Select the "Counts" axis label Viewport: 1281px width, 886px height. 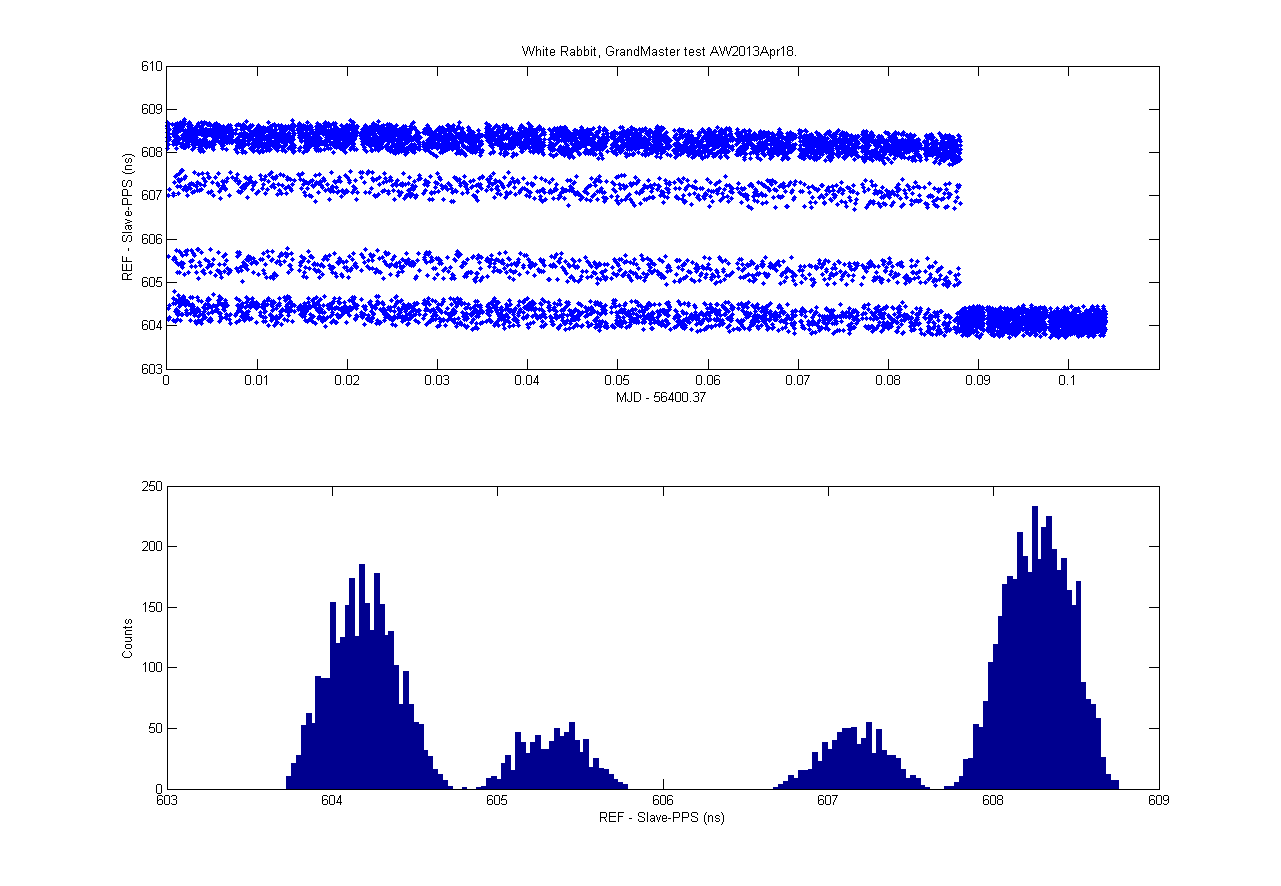[128, 638]
